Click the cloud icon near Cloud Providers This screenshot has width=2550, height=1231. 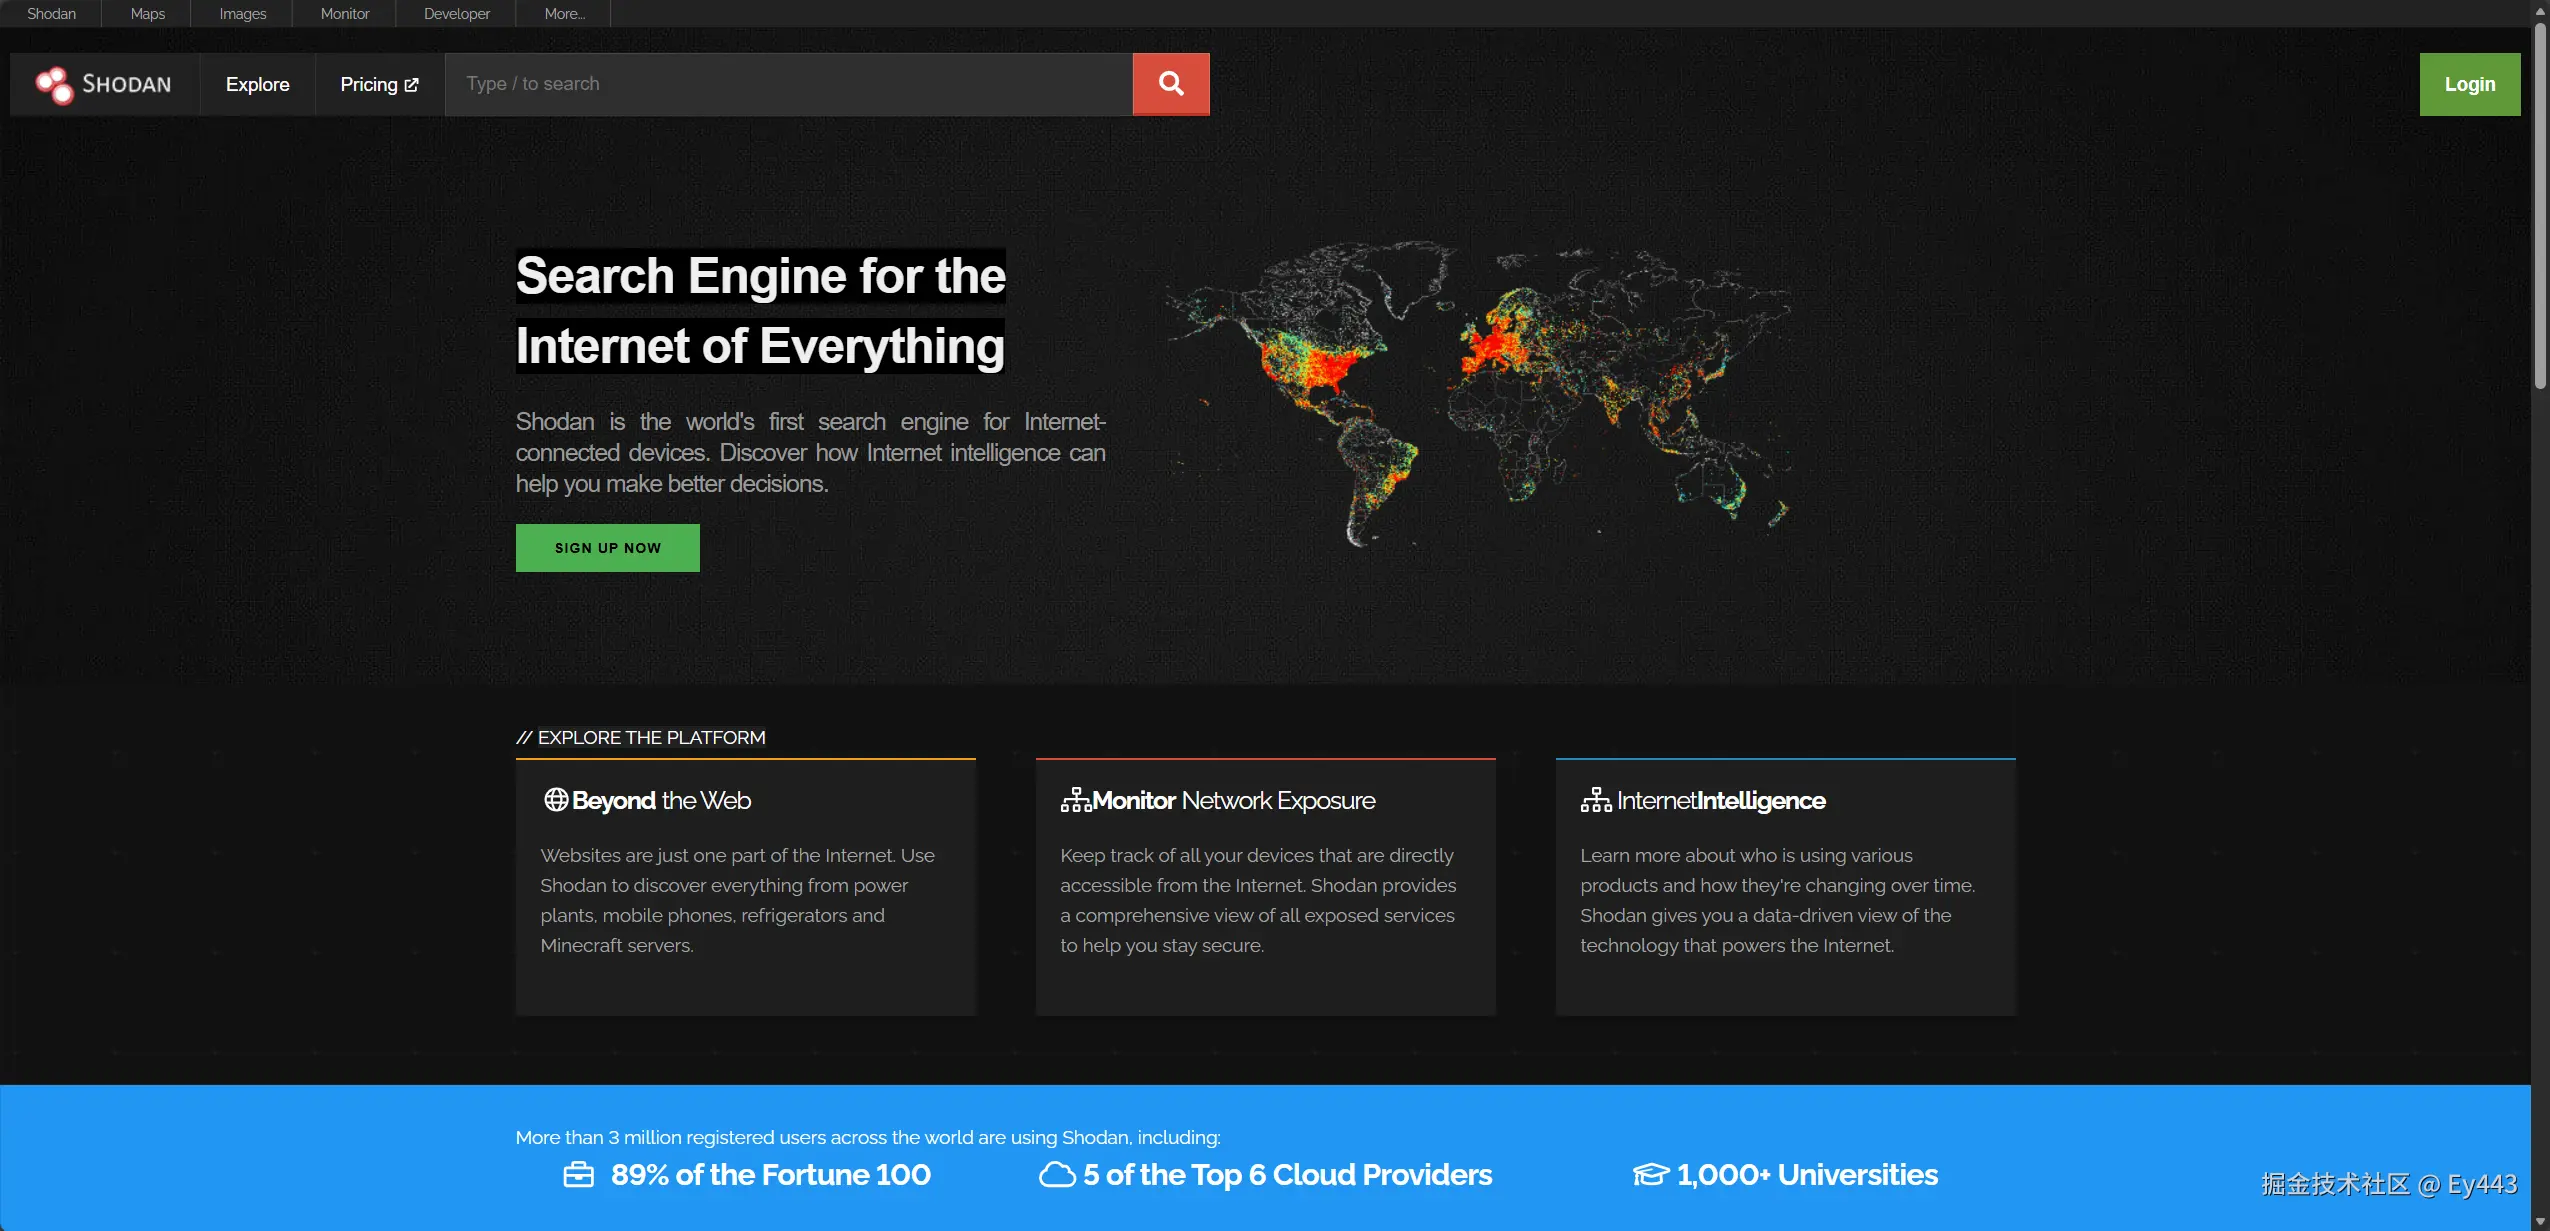click(1057, 1175)
